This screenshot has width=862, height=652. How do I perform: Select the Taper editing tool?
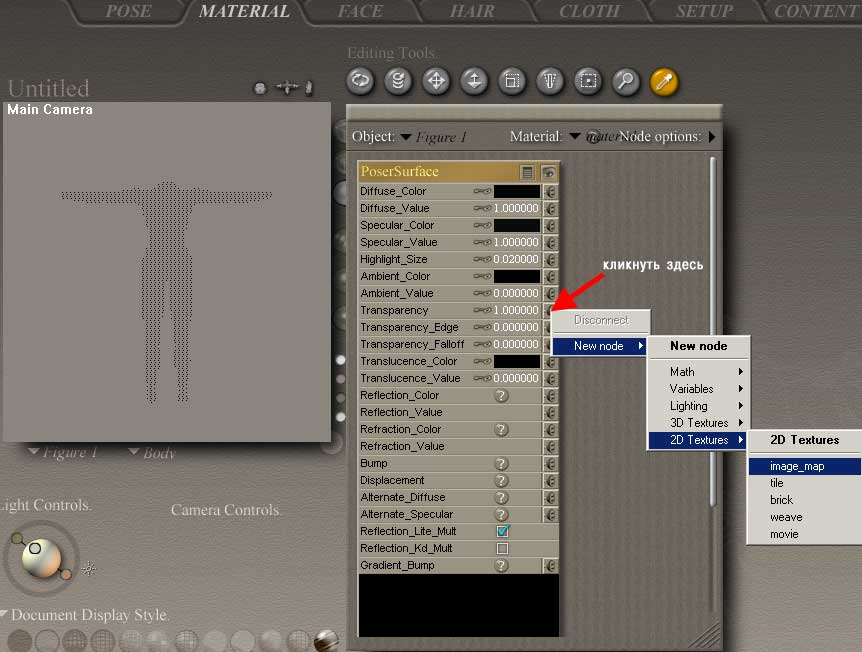tap(550, 81)
